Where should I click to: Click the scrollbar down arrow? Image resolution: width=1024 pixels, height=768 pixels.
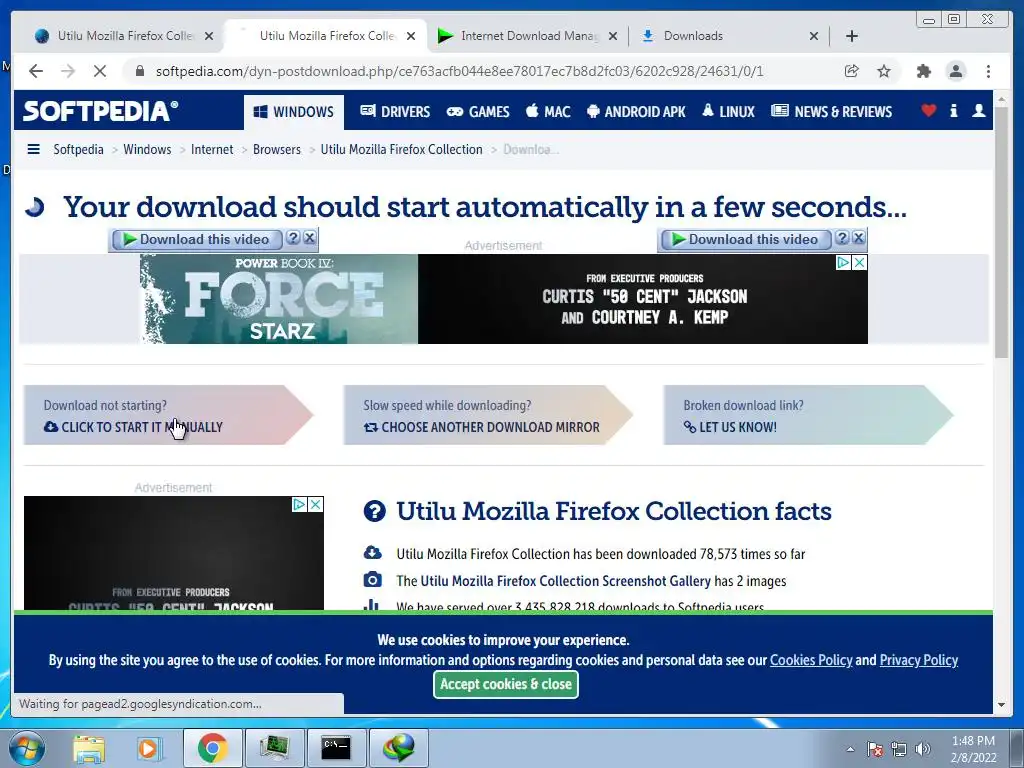tap(1002, 705)
